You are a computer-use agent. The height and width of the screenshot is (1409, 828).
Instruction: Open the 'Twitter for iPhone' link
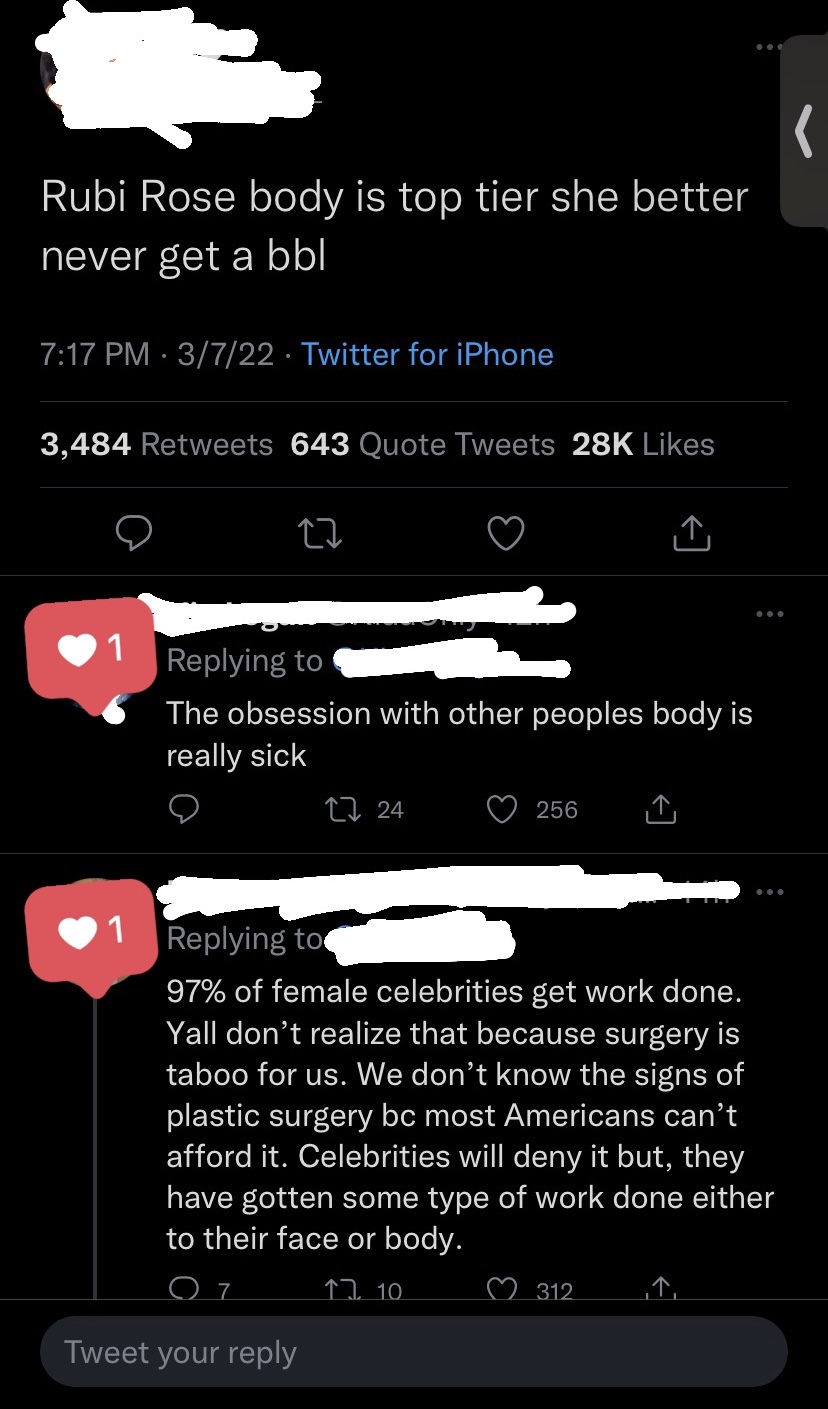[427, 354]
